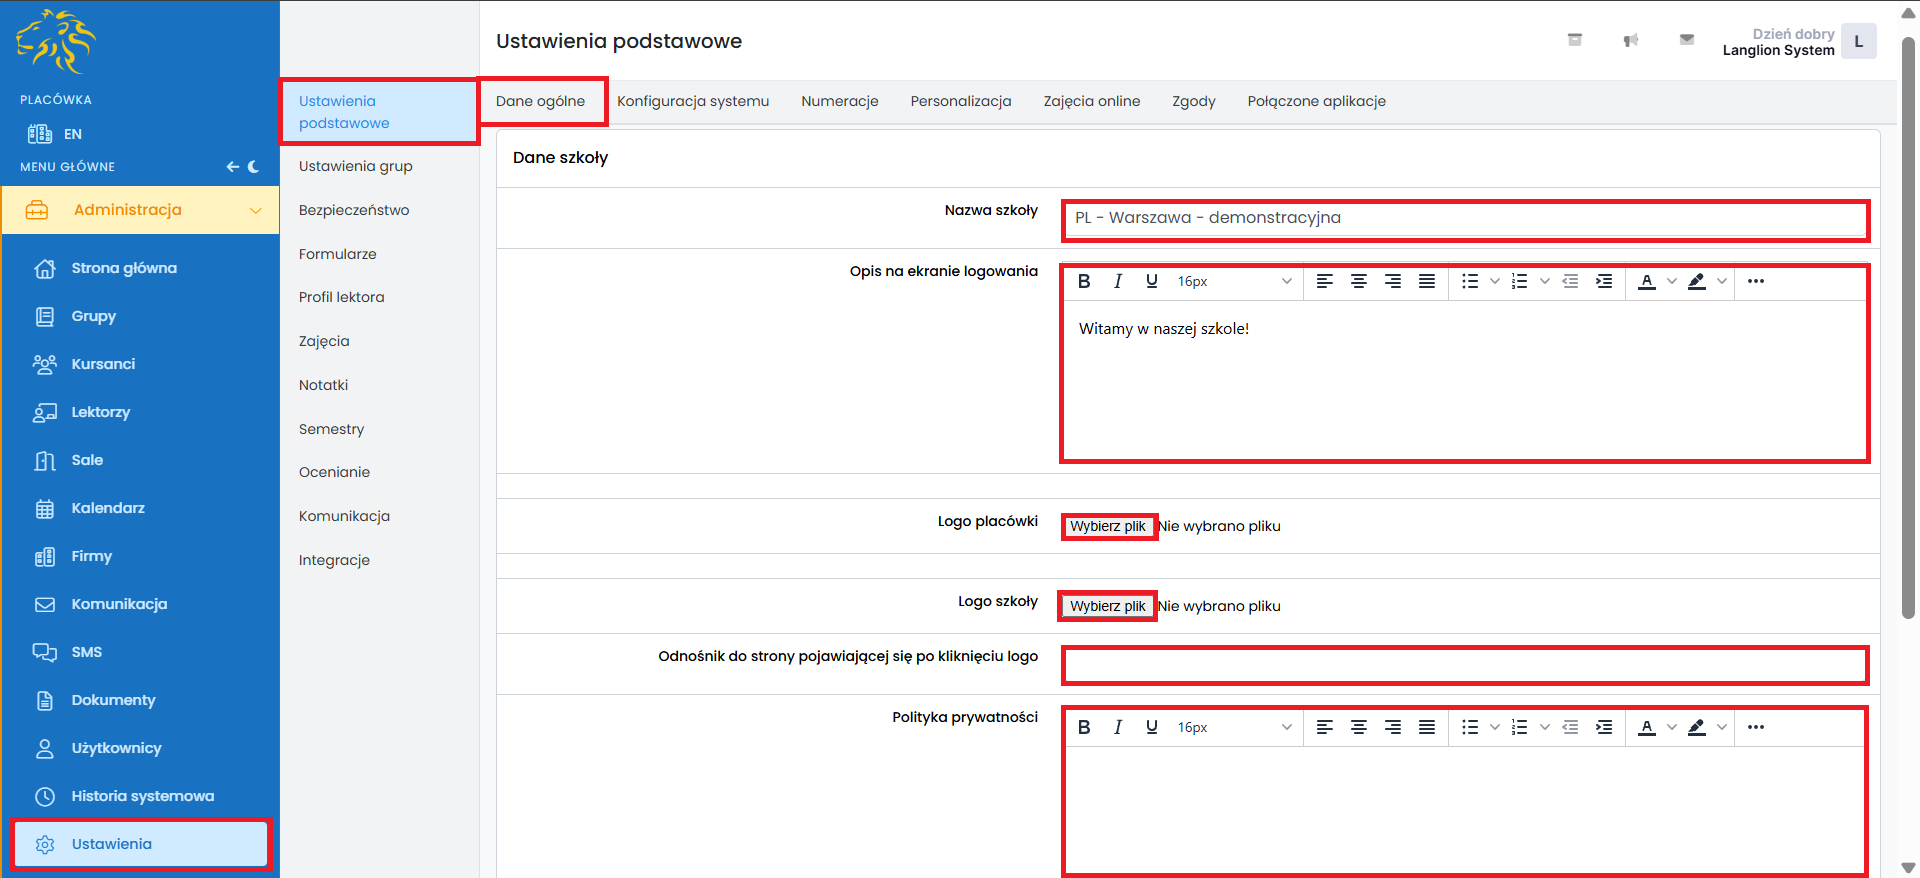Toggle bold in login description editor
This screenshot has height=878, width=1920.
click(x=1084, y=282)
